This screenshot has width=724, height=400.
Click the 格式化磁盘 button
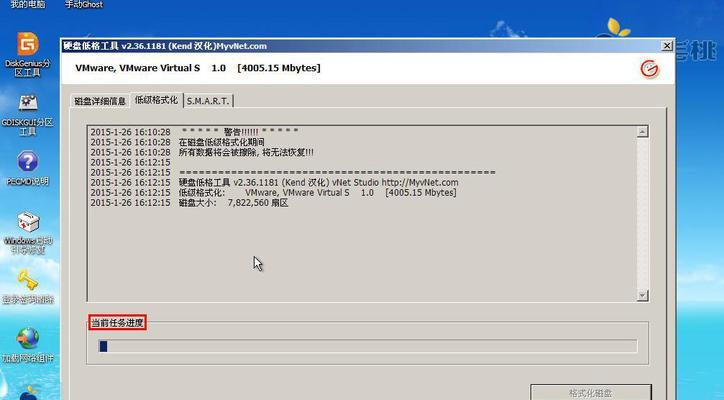591,393
